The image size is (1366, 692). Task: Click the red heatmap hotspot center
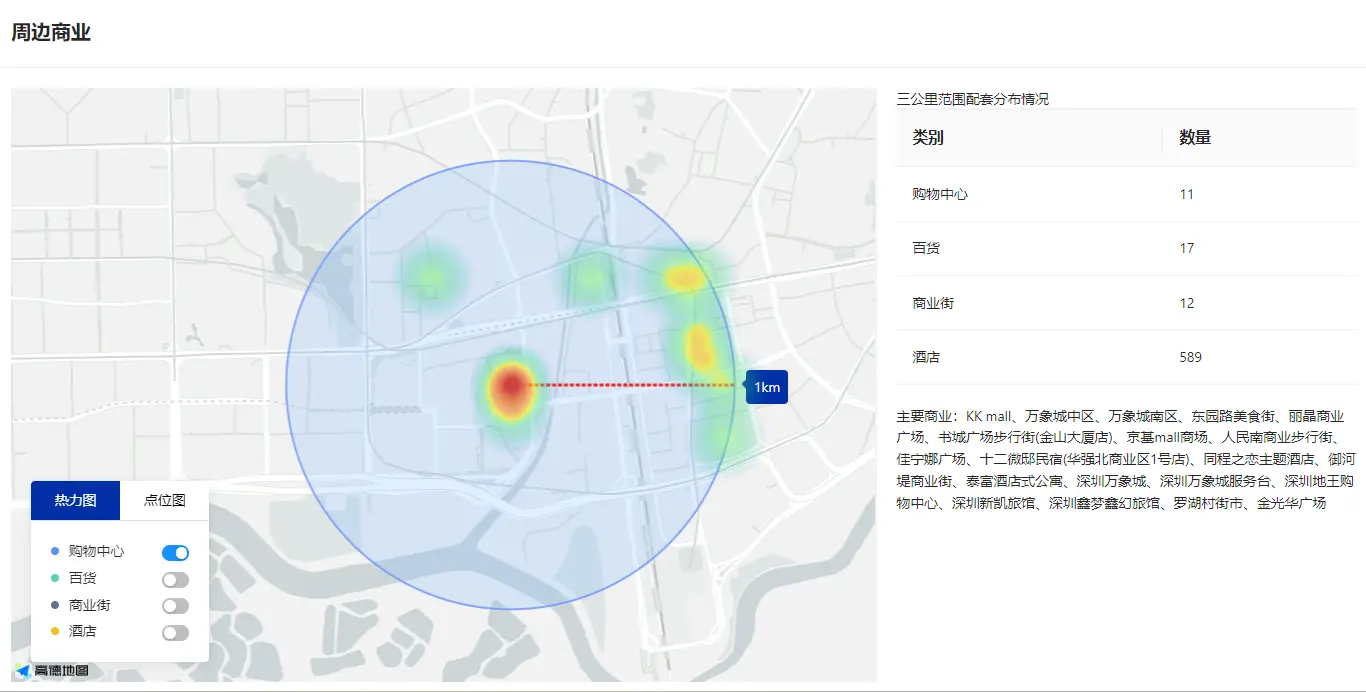(x=512, y=384)
